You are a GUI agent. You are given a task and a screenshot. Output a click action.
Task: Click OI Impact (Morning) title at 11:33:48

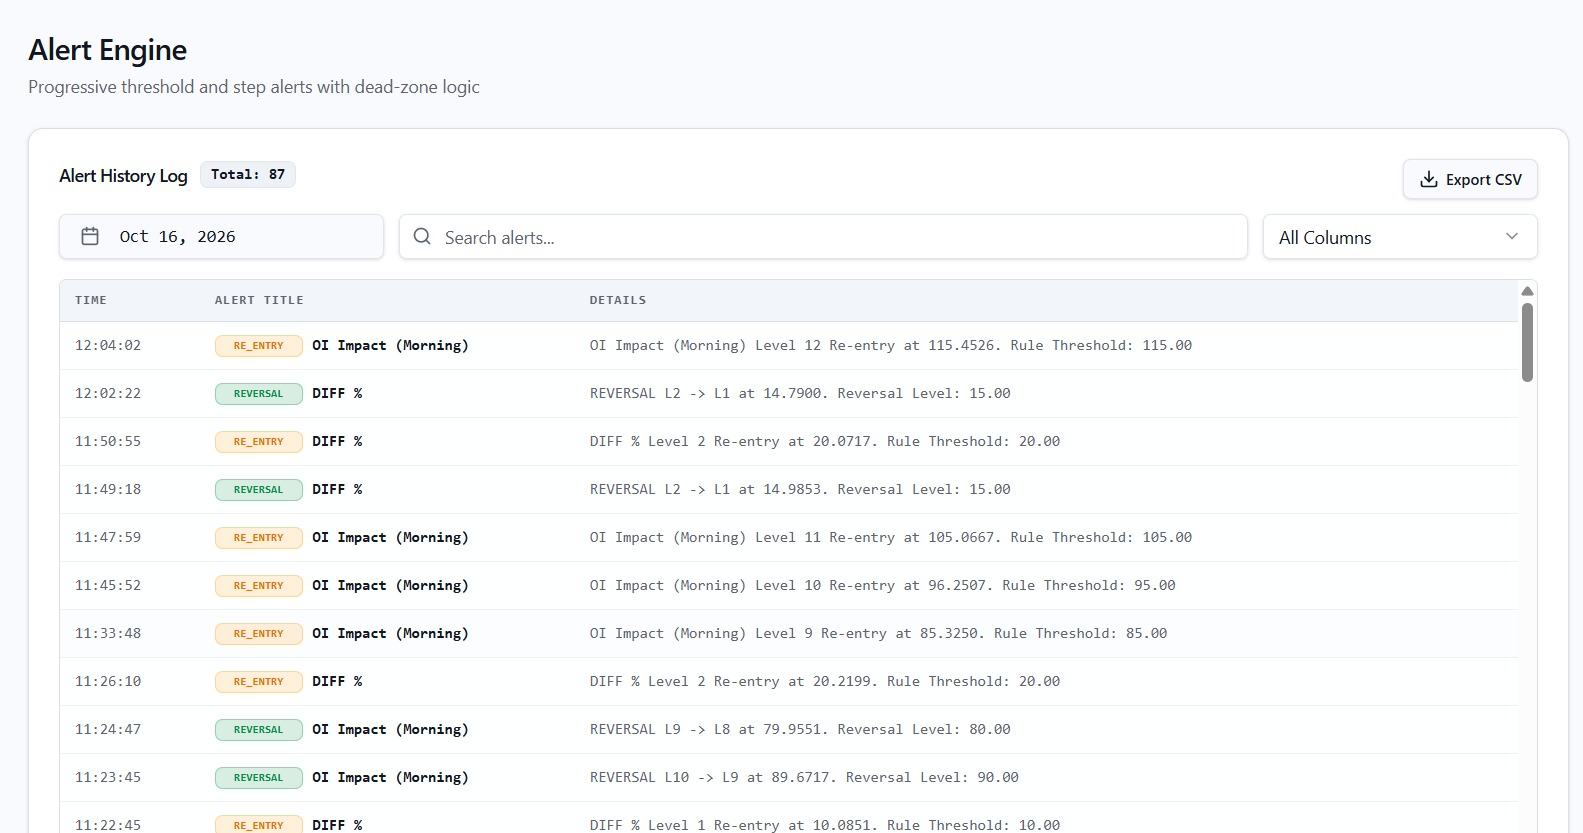[x=390, y=634]
